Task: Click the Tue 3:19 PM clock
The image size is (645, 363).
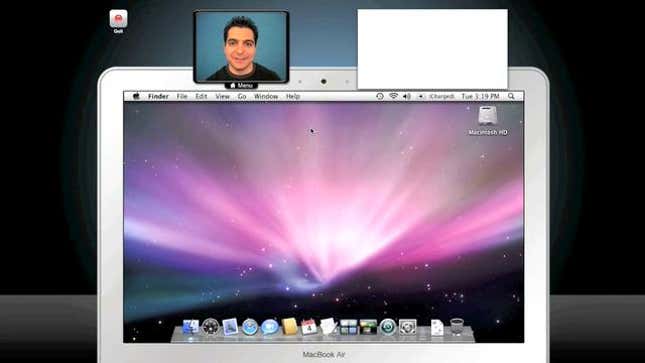Action: [480, 96]
